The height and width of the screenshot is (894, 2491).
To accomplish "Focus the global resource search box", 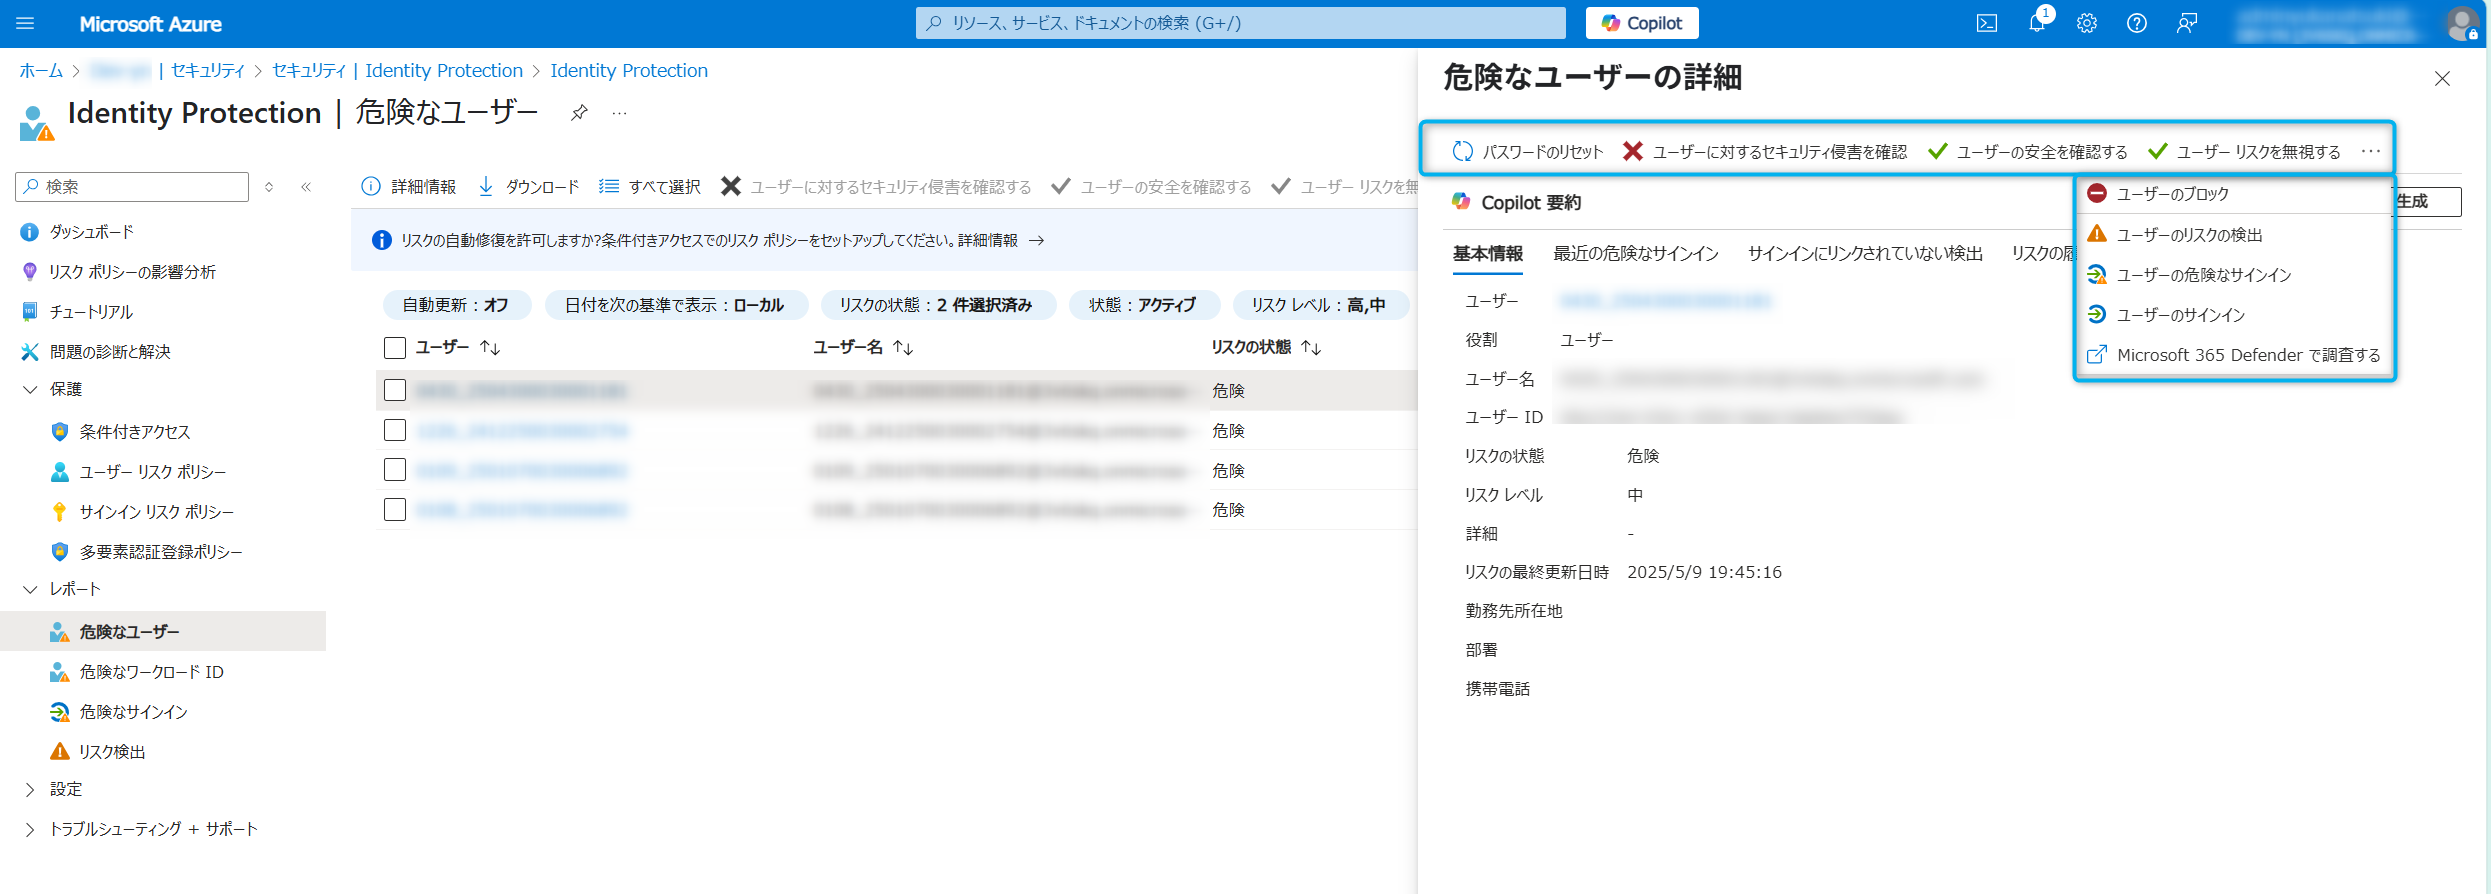I will tap(1241, 23).
